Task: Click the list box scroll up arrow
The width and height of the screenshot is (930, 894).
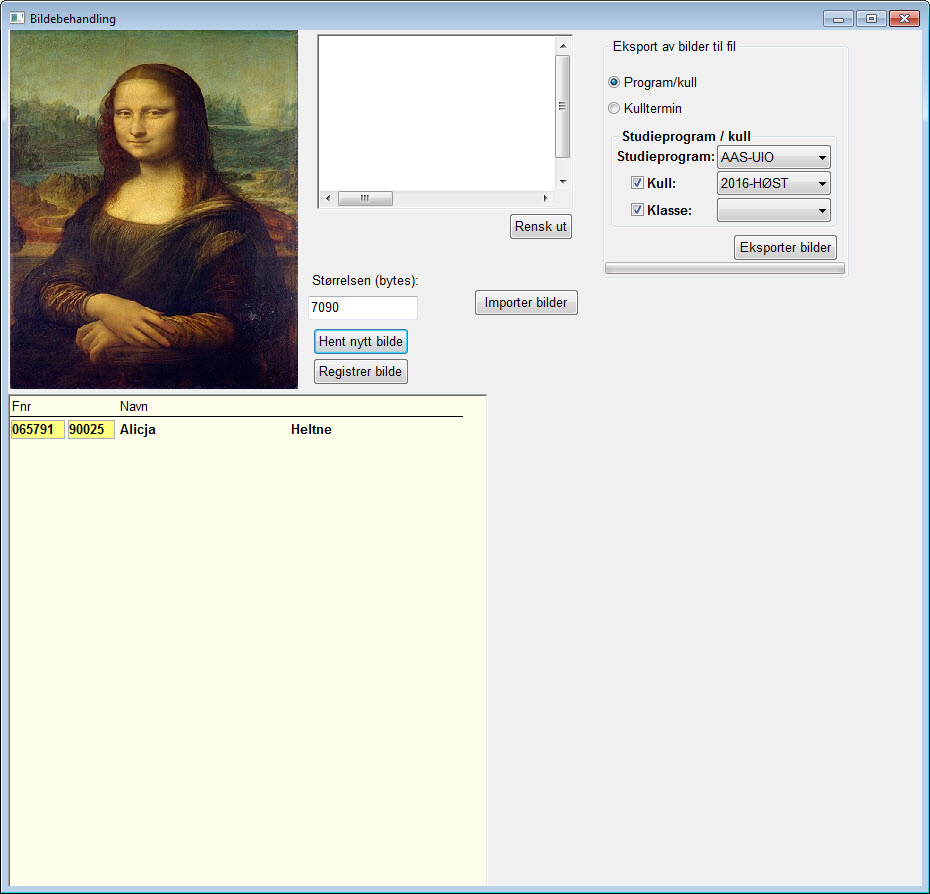Action: point(563,46)
